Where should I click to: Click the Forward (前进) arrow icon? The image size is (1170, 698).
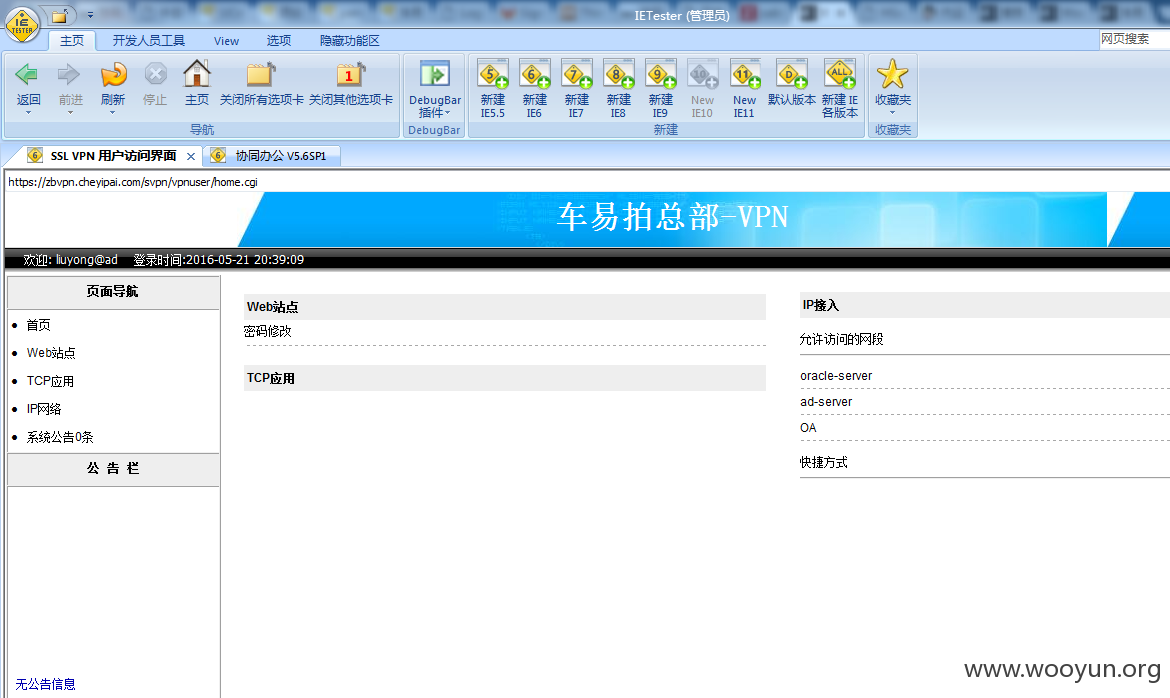click(69, 74)
